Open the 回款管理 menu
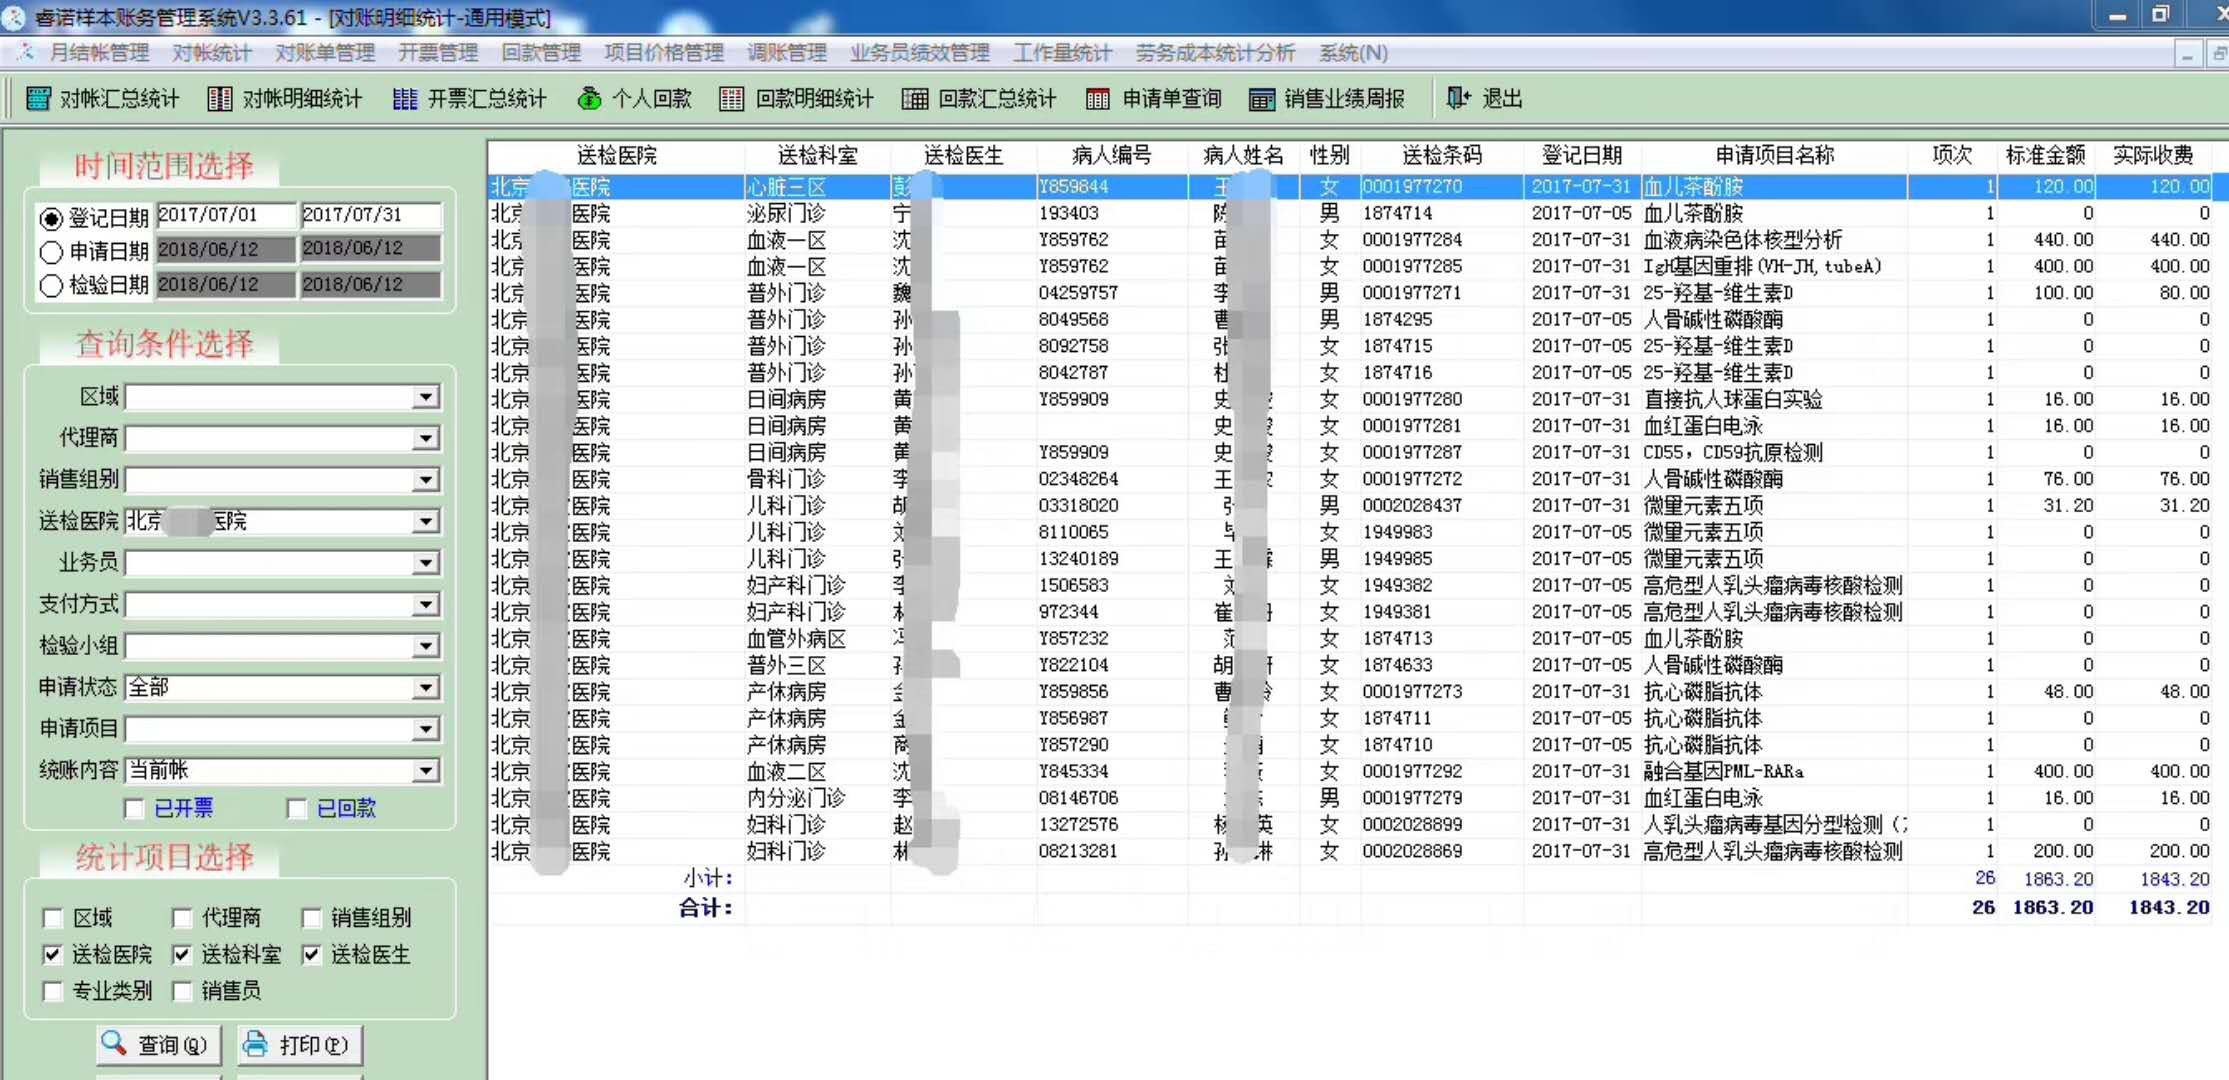Screen dimensions: 2229x1080 coord(540,52)
